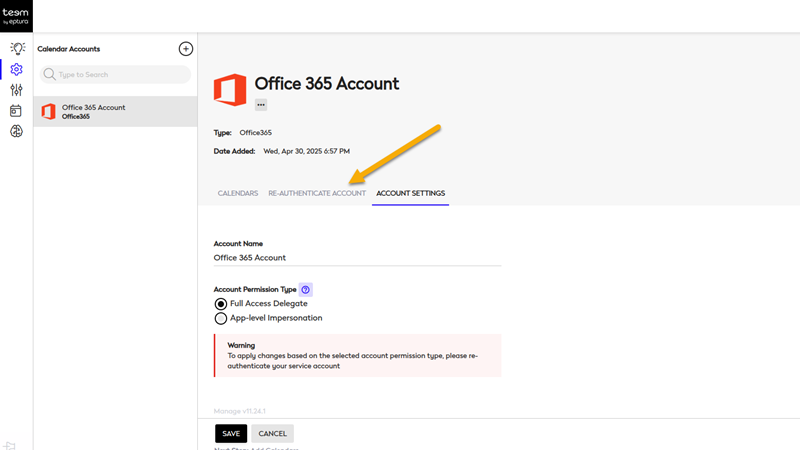
Task: Select App-level Impersonation radio option
Action: point(221,318)
